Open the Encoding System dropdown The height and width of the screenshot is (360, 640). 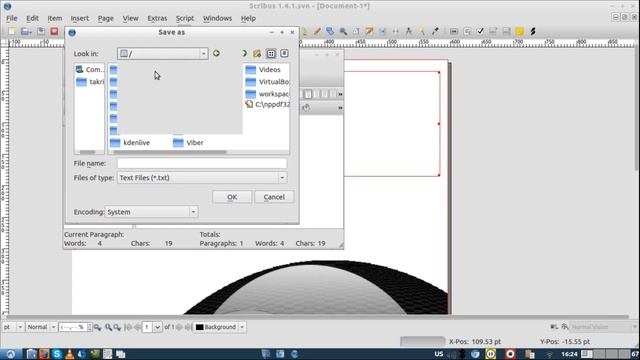[193, 212]
